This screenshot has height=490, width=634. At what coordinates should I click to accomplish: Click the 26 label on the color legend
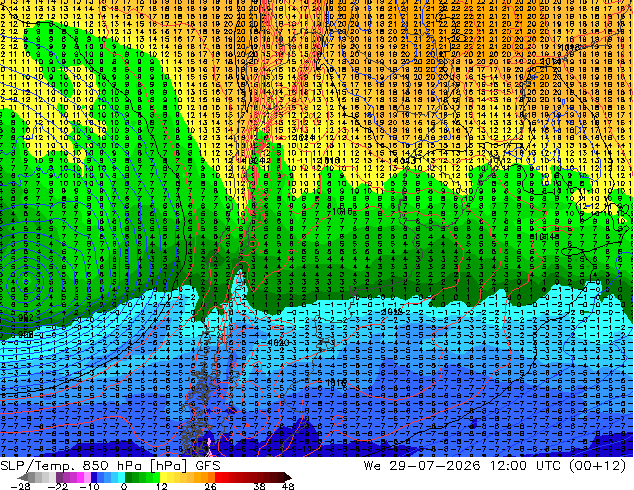coord(210,486)
